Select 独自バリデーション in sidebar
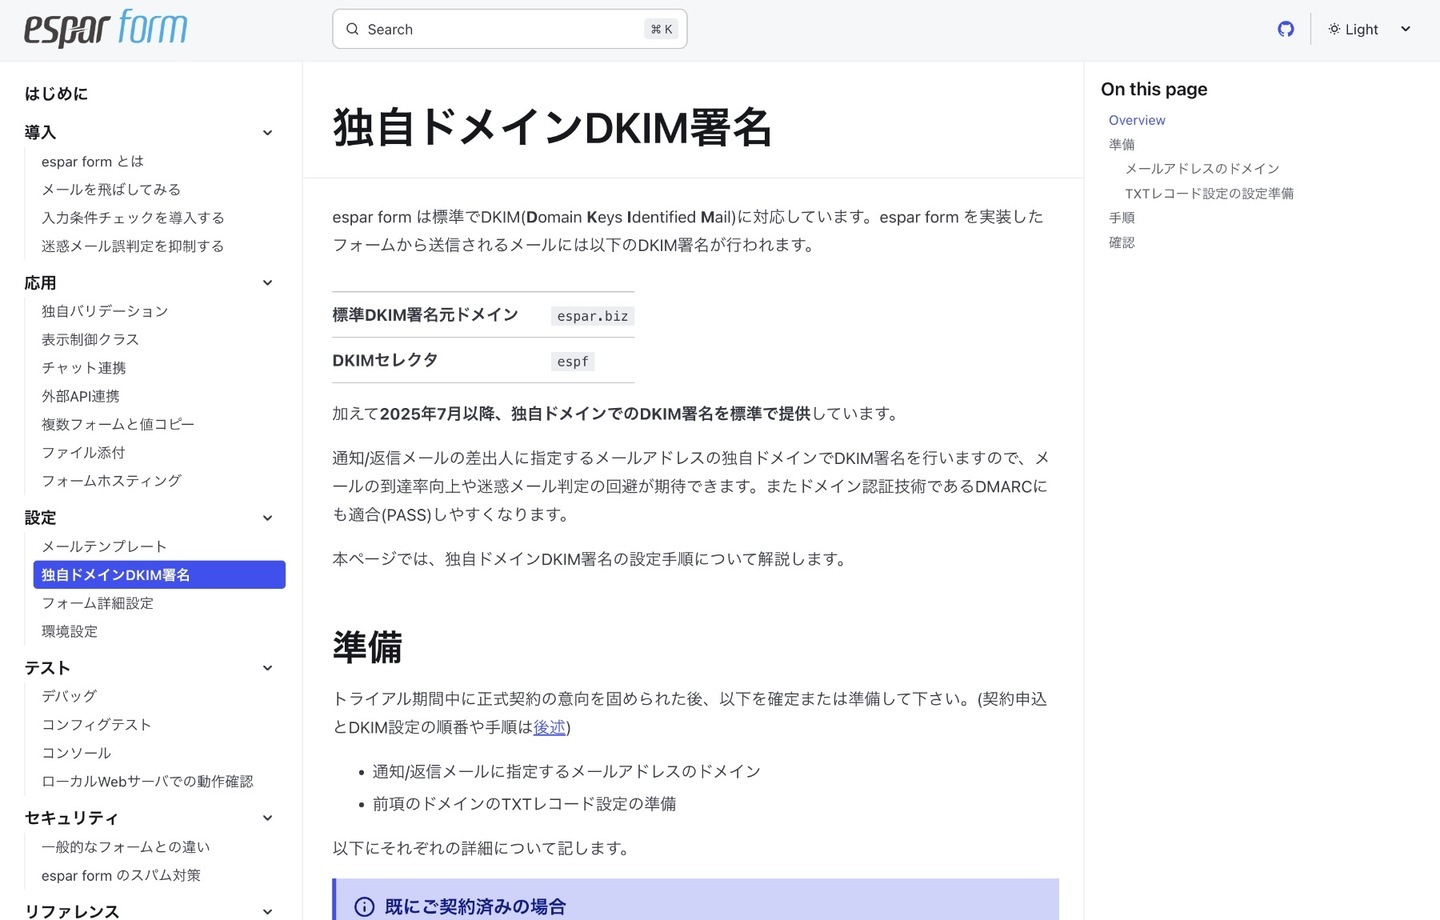Screen dimensions: 1440x920 (x=105, y=311)
